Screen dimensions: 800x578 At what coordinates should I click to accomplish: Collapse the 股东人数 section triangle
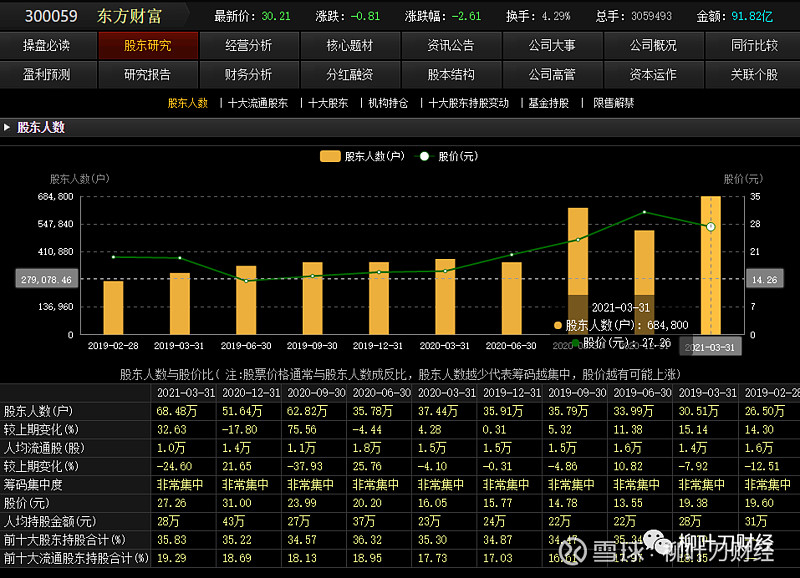click(7, 127)
